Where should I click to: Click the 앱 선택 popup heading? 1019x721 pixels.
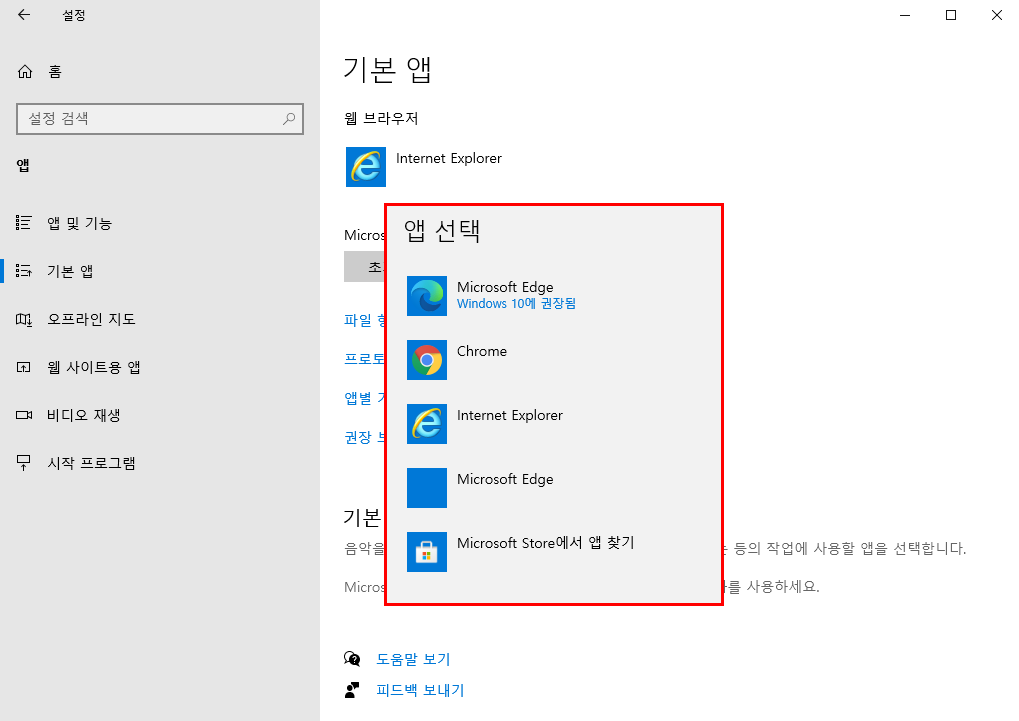(x=442, y=230)
